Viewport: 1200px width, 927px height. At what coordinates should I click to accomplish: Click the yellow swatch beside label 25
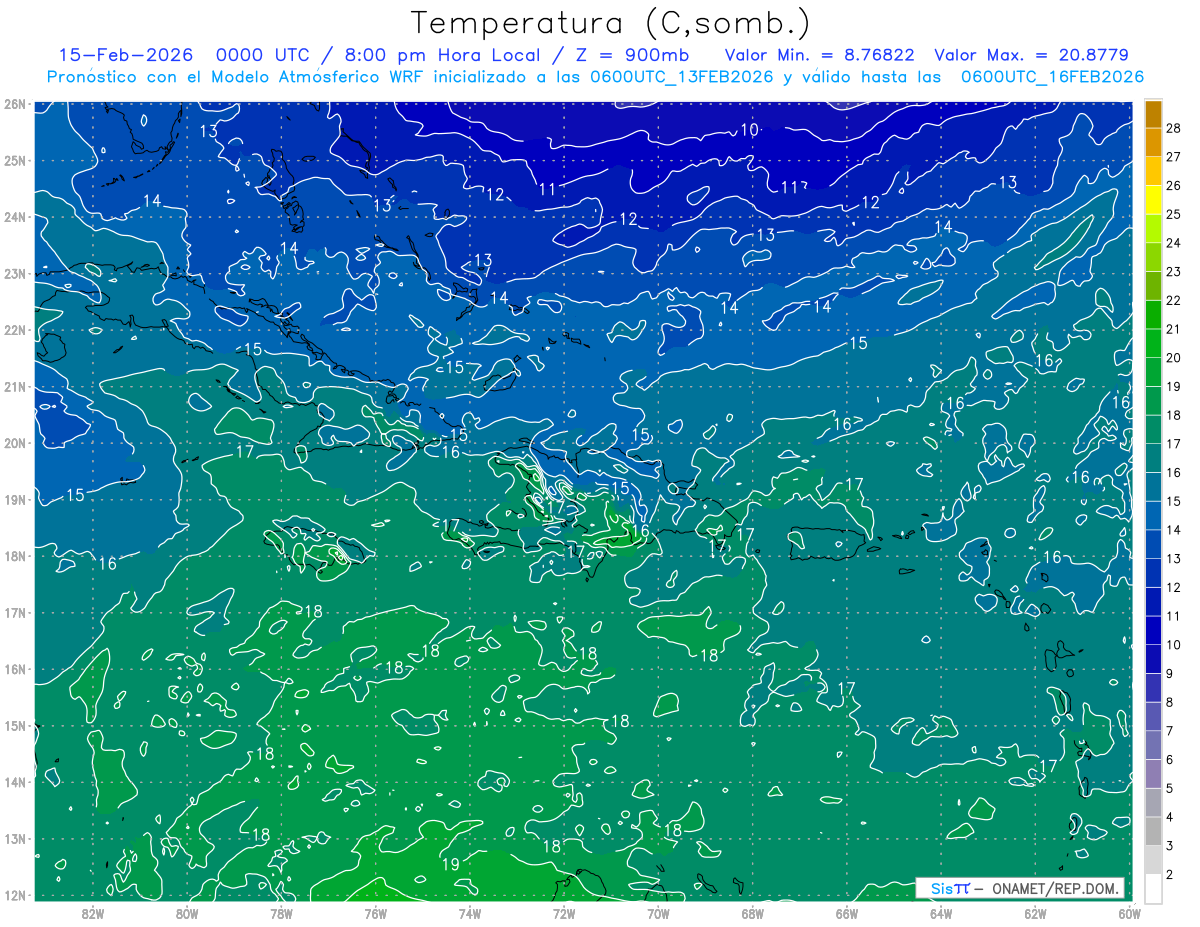pyautogui.click(x=1153, y=200)
